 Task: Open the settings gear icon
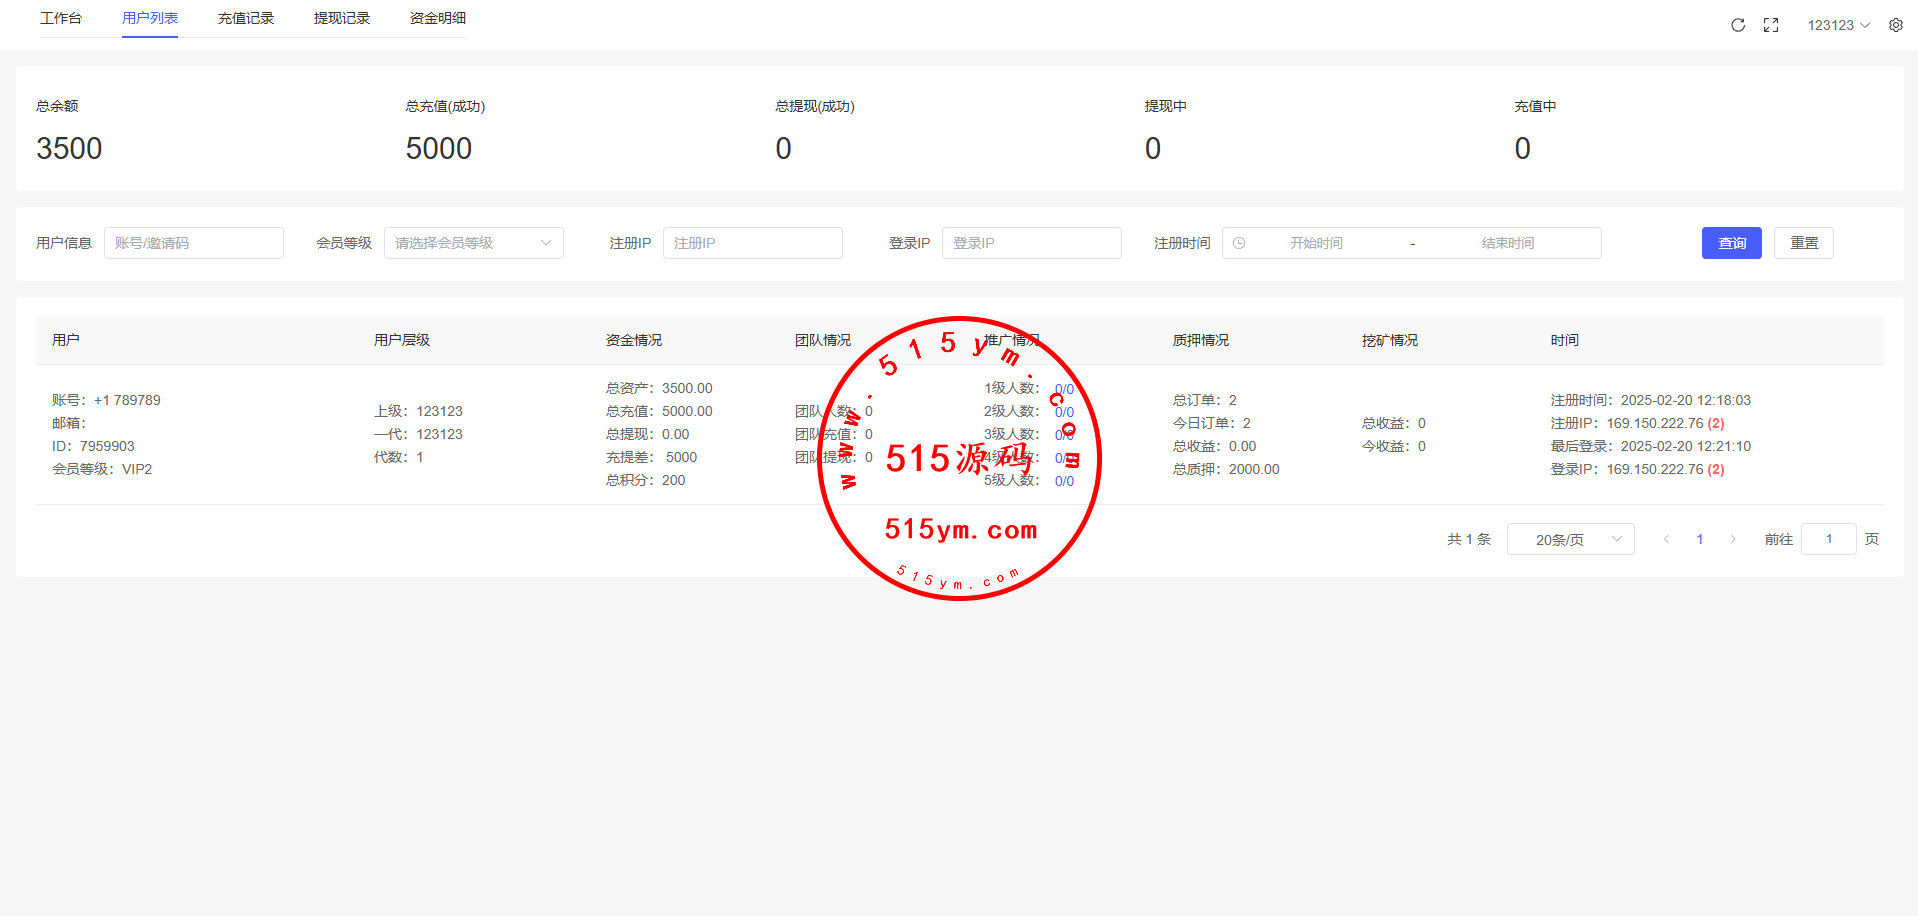click(x=1896, y=25)
